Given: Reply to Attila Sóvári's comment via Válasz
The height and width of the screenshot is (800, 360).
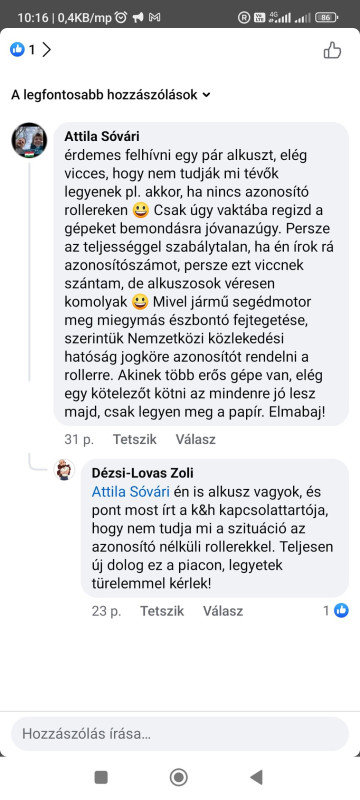Looking at the screenshot, I should tap(196, 439).
